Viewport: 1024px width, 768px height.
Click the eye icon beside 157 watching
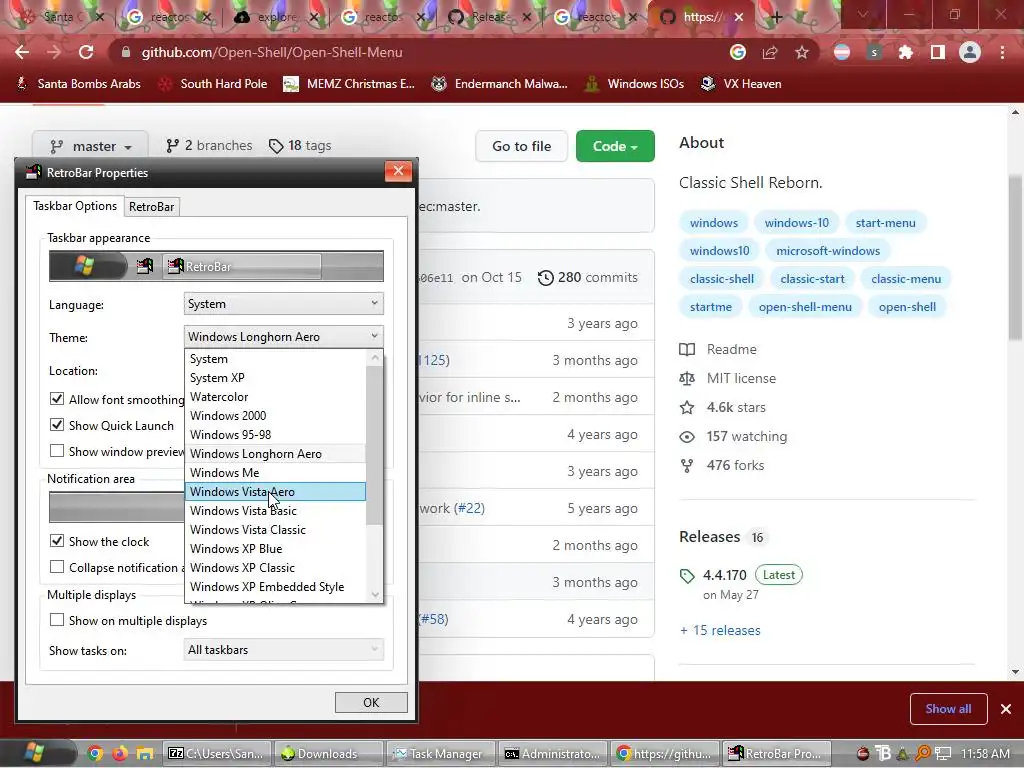click(x=687, y=436)
